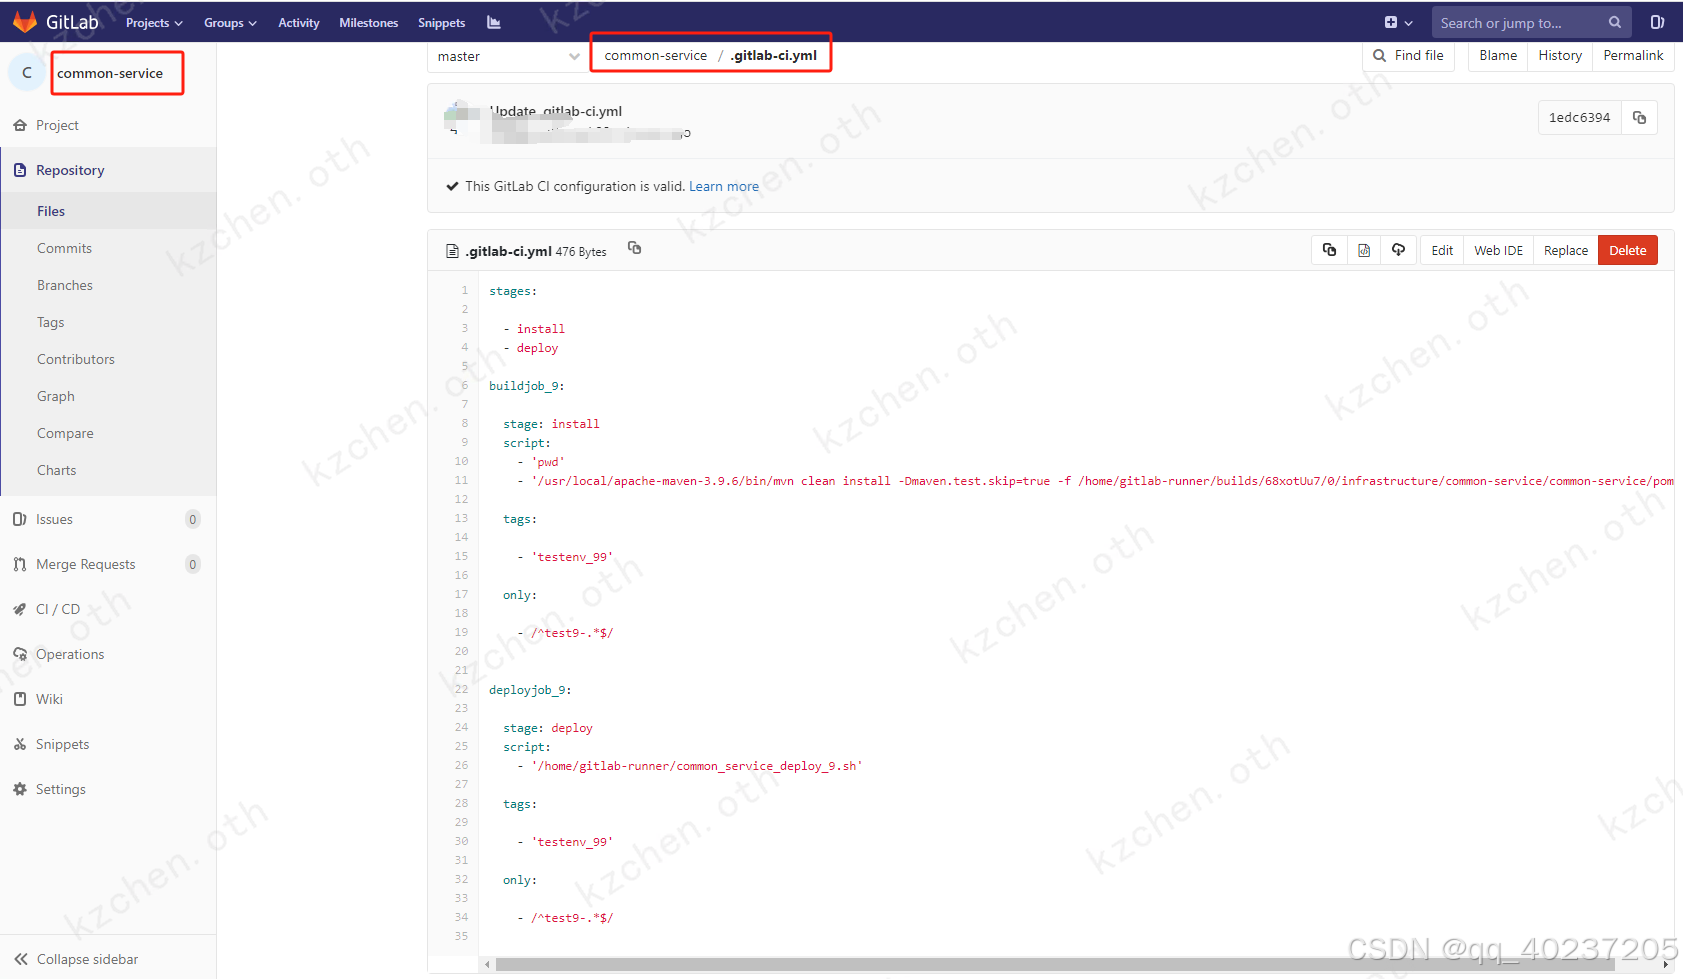Click the CI / CD rocket icon
The image size is (1683, 979).
[20, 609]
